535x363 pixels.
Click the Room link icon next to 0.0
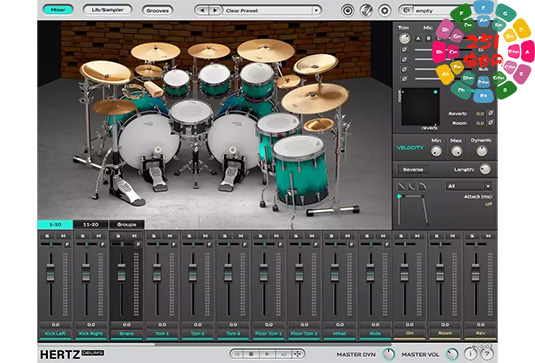(x=491, y=122)
